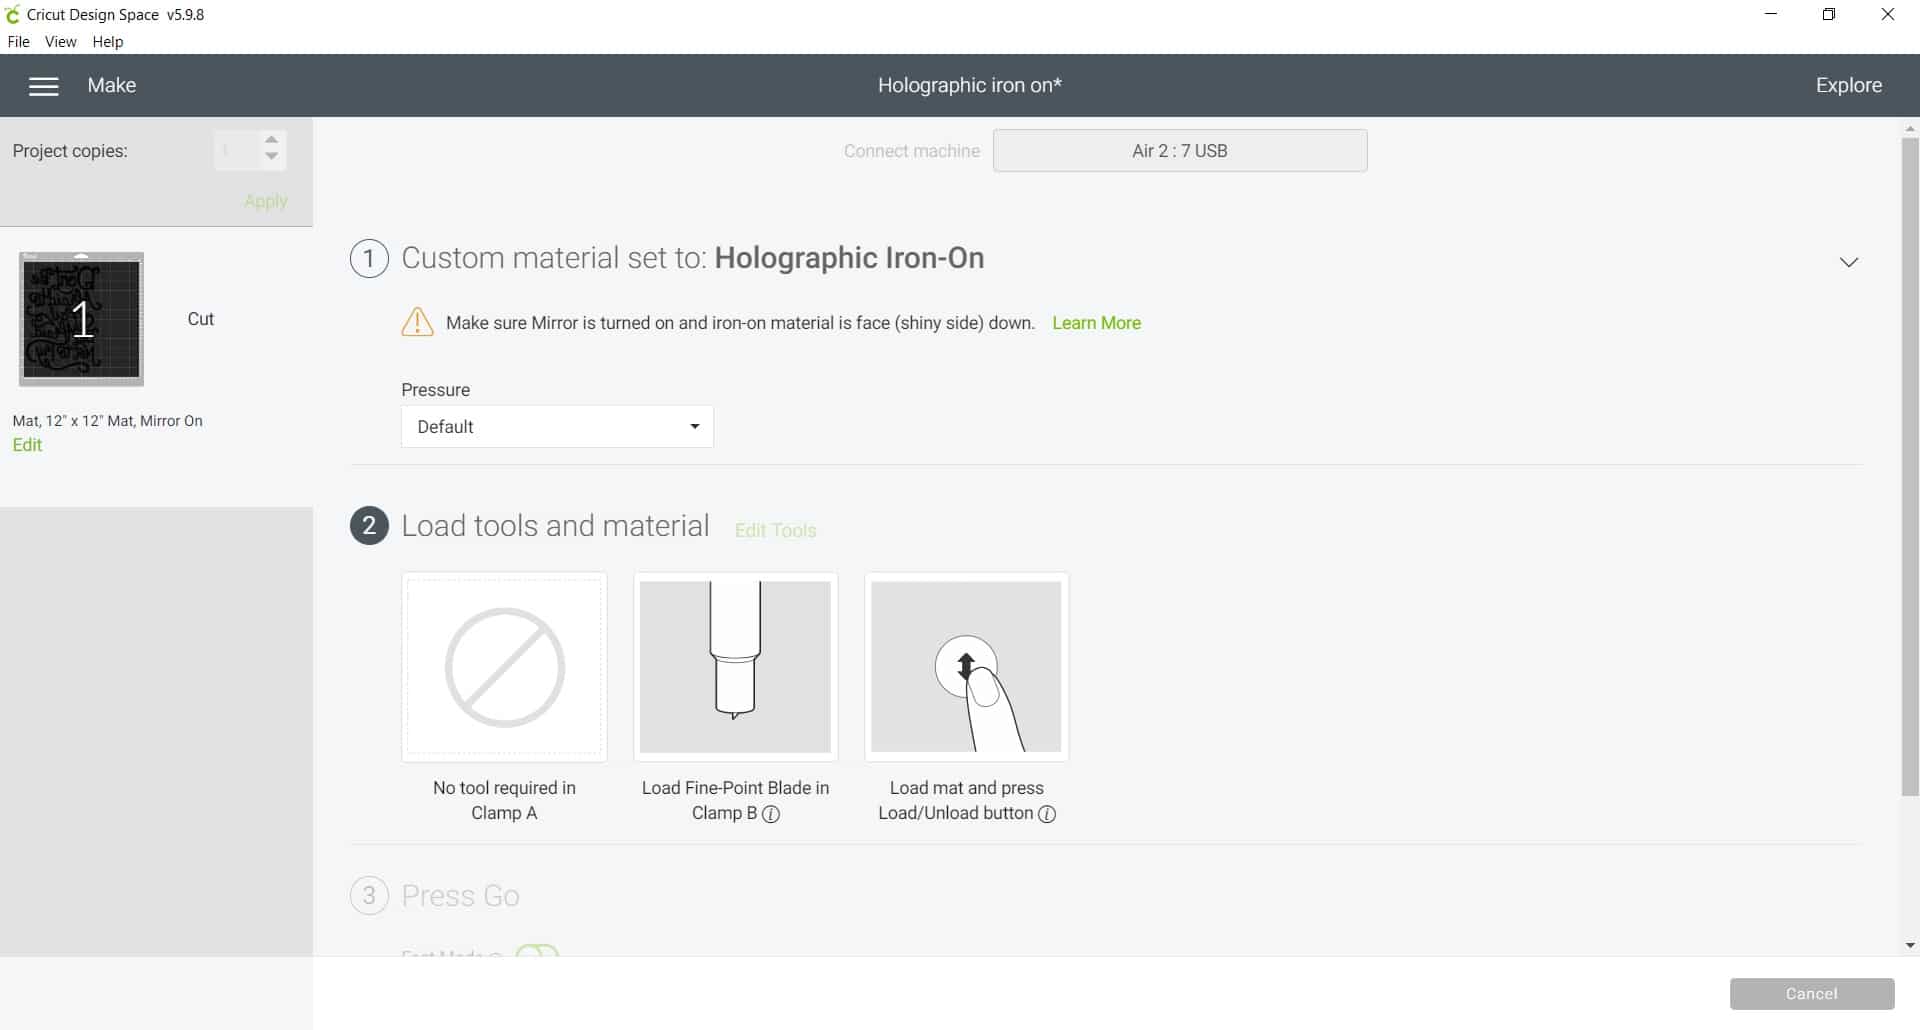Decrease project copies with down arrow
This screenshot has height=1030, width=1920.
pyautogui.click(x=271, y=158)
